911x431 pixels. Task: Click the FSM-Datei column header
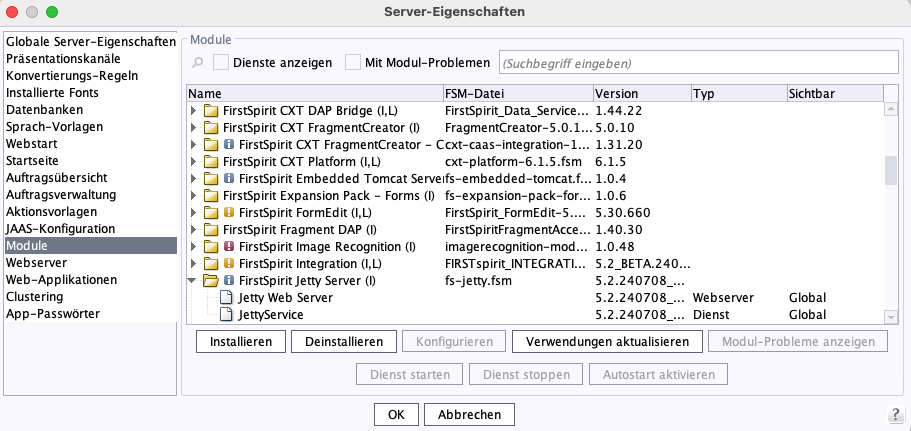coord(518,94)
